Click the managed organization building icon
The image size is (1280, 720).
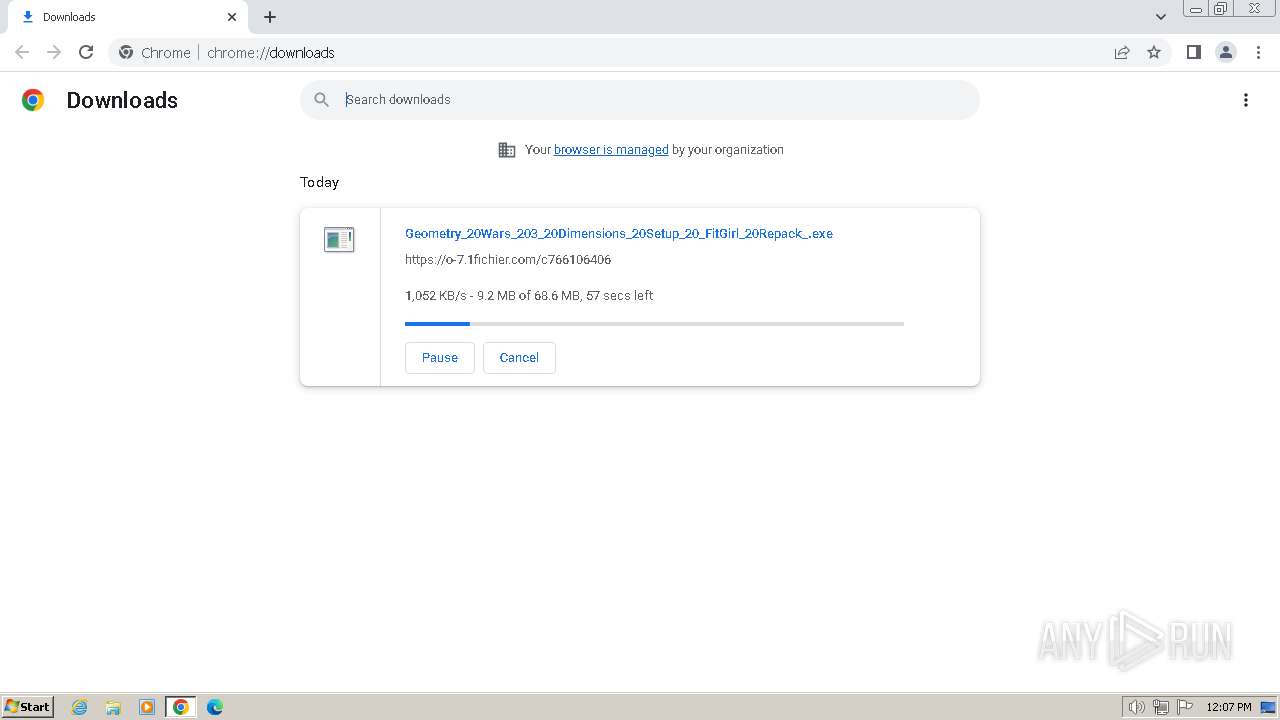(x=507, y=150)
